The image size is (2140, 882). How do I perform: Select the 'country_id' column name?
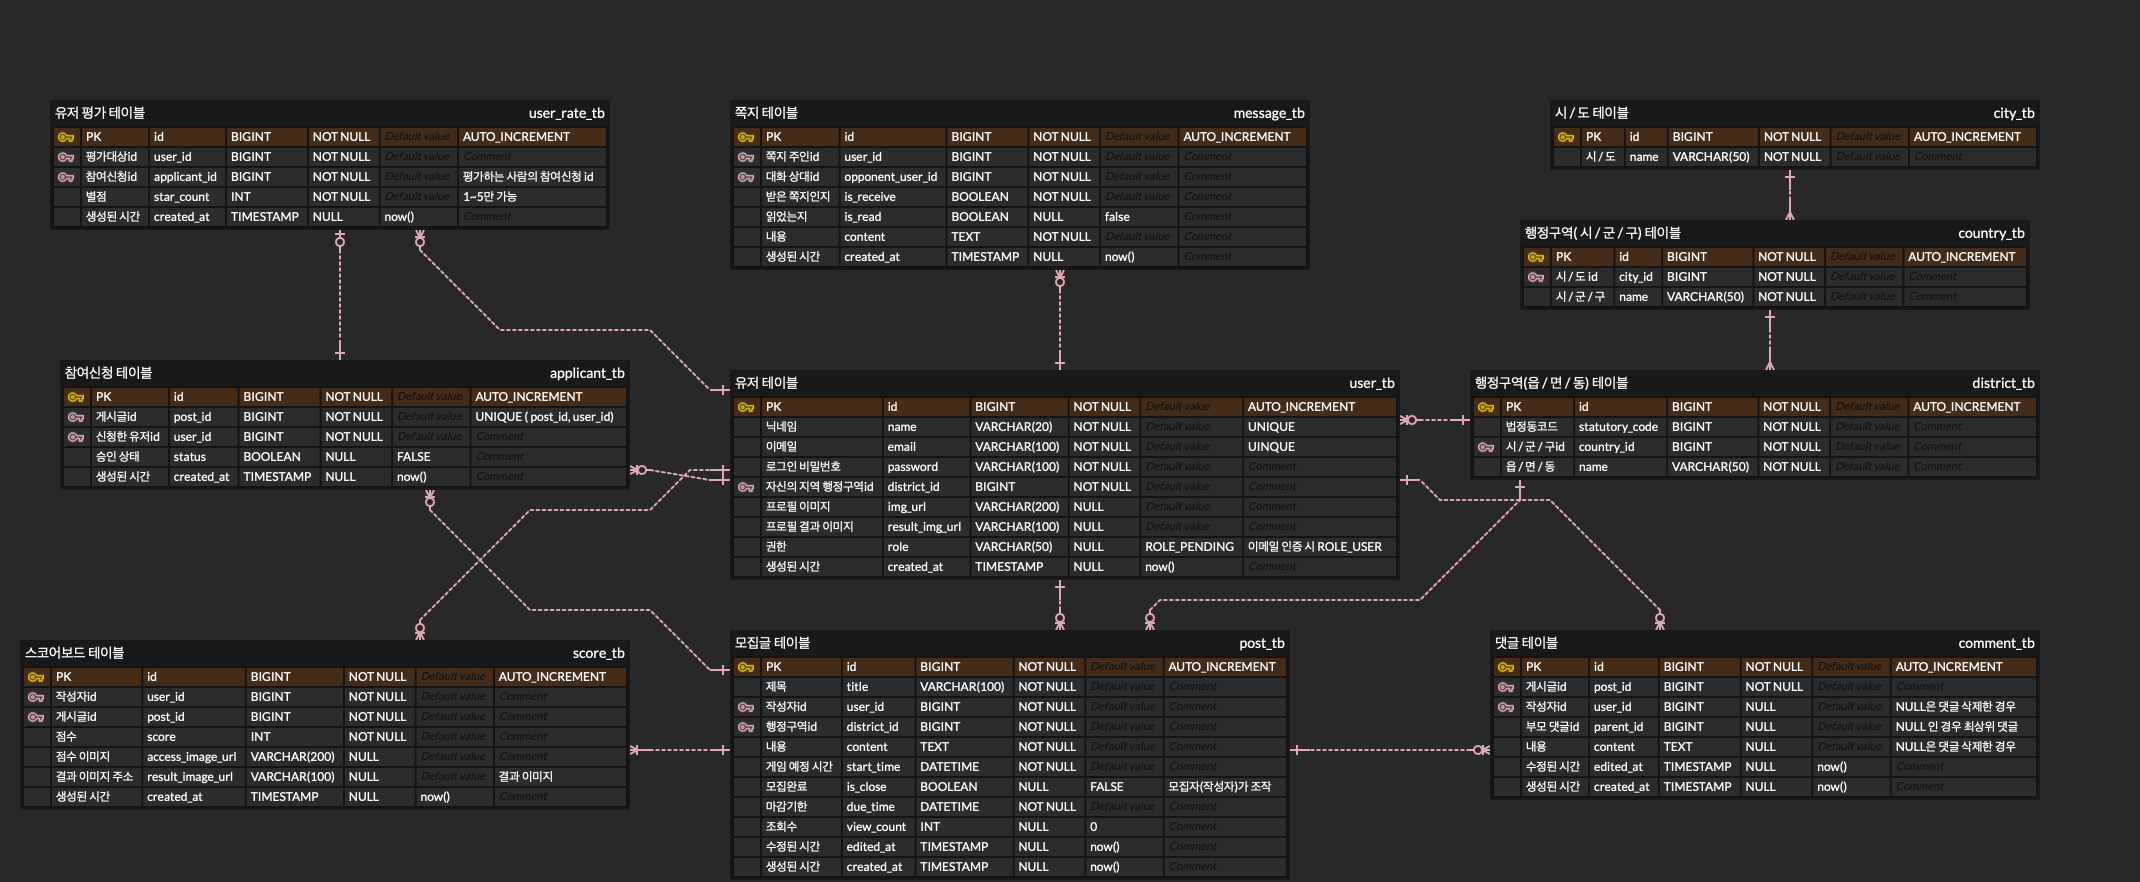1607,447
